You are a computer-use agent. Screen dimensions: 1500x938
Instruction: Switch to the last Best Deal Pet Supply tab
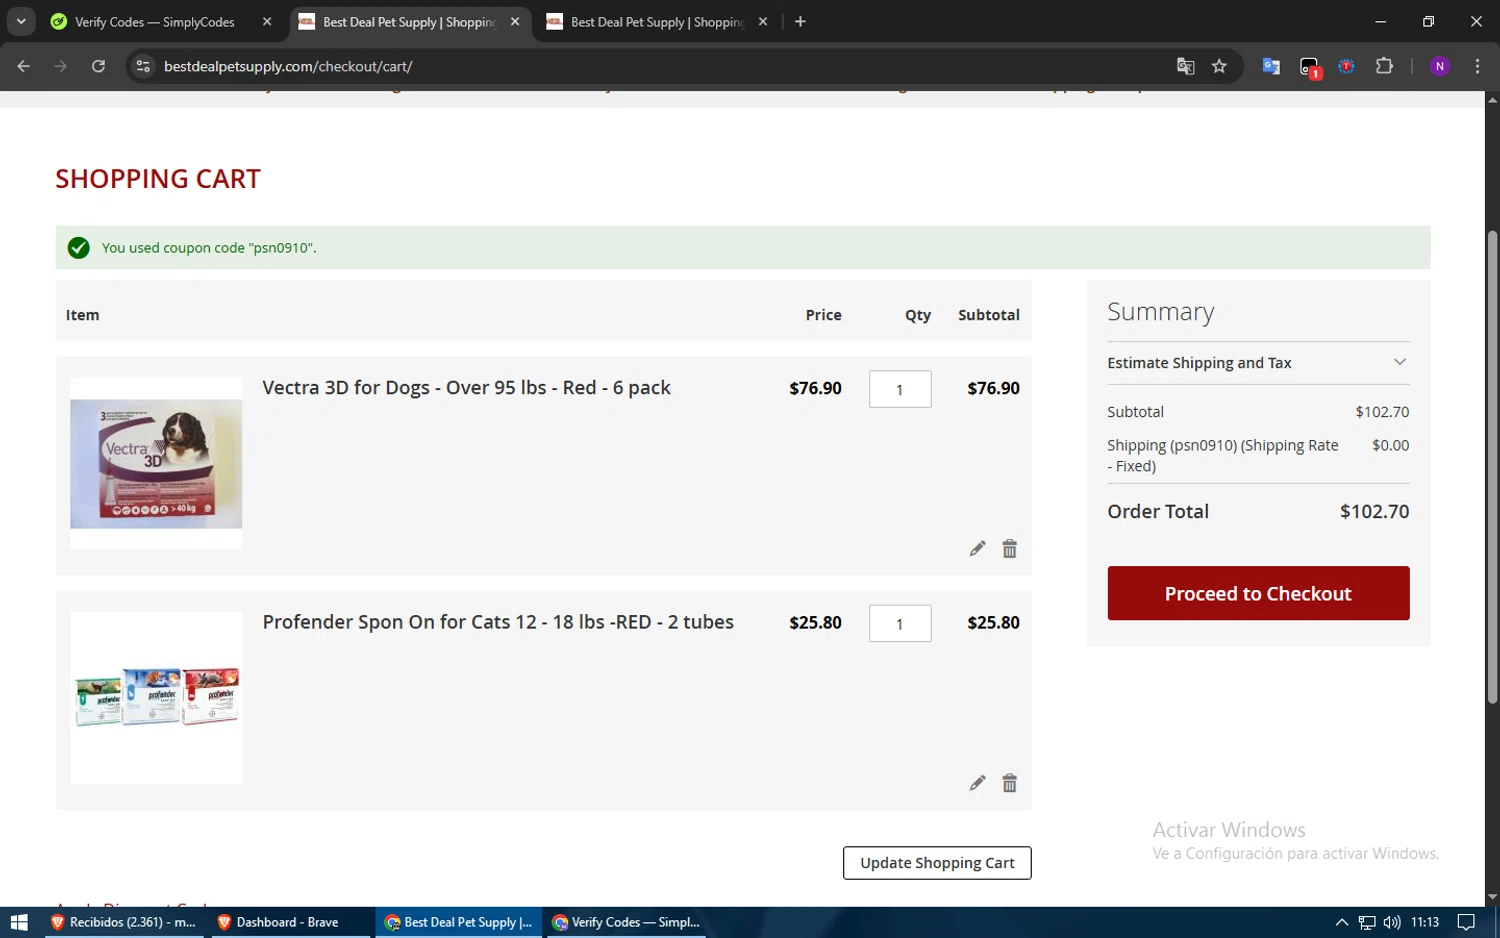[657, 21]
